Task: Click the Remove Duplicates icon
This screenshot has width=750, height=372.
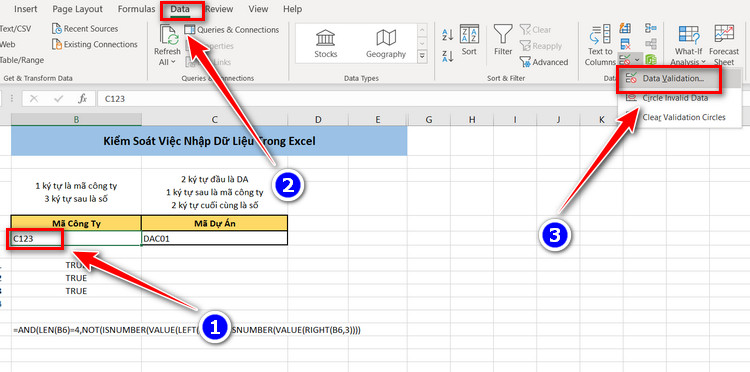Action: tap(625, 44)
